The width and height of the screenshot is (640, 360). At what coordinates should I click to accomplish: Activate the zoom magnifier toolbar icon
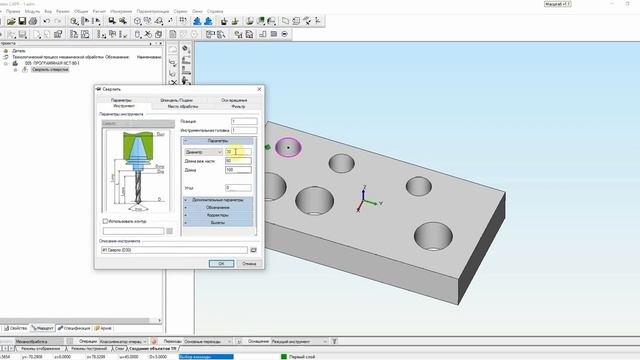coord(74,21)
